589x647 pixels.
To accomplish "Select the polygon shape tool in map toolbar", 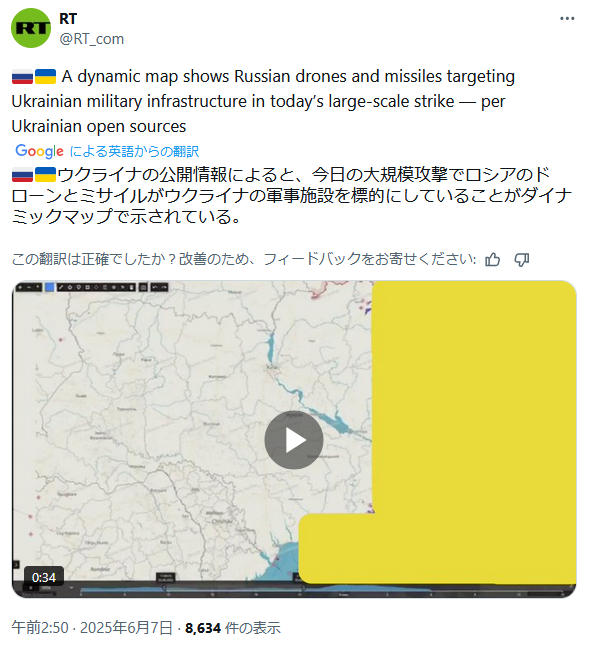I will coord(70,287).
